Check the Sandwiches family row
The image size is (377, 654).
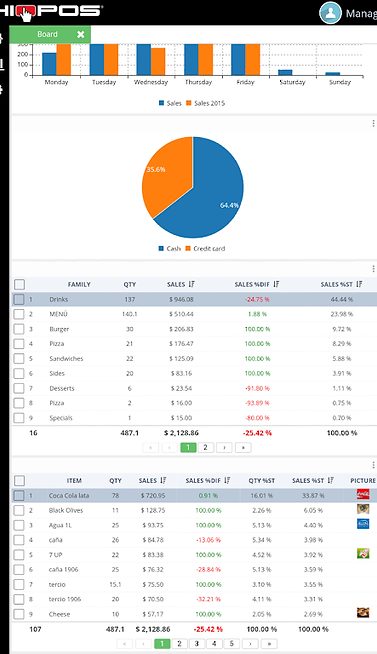[x=19, y=358]
